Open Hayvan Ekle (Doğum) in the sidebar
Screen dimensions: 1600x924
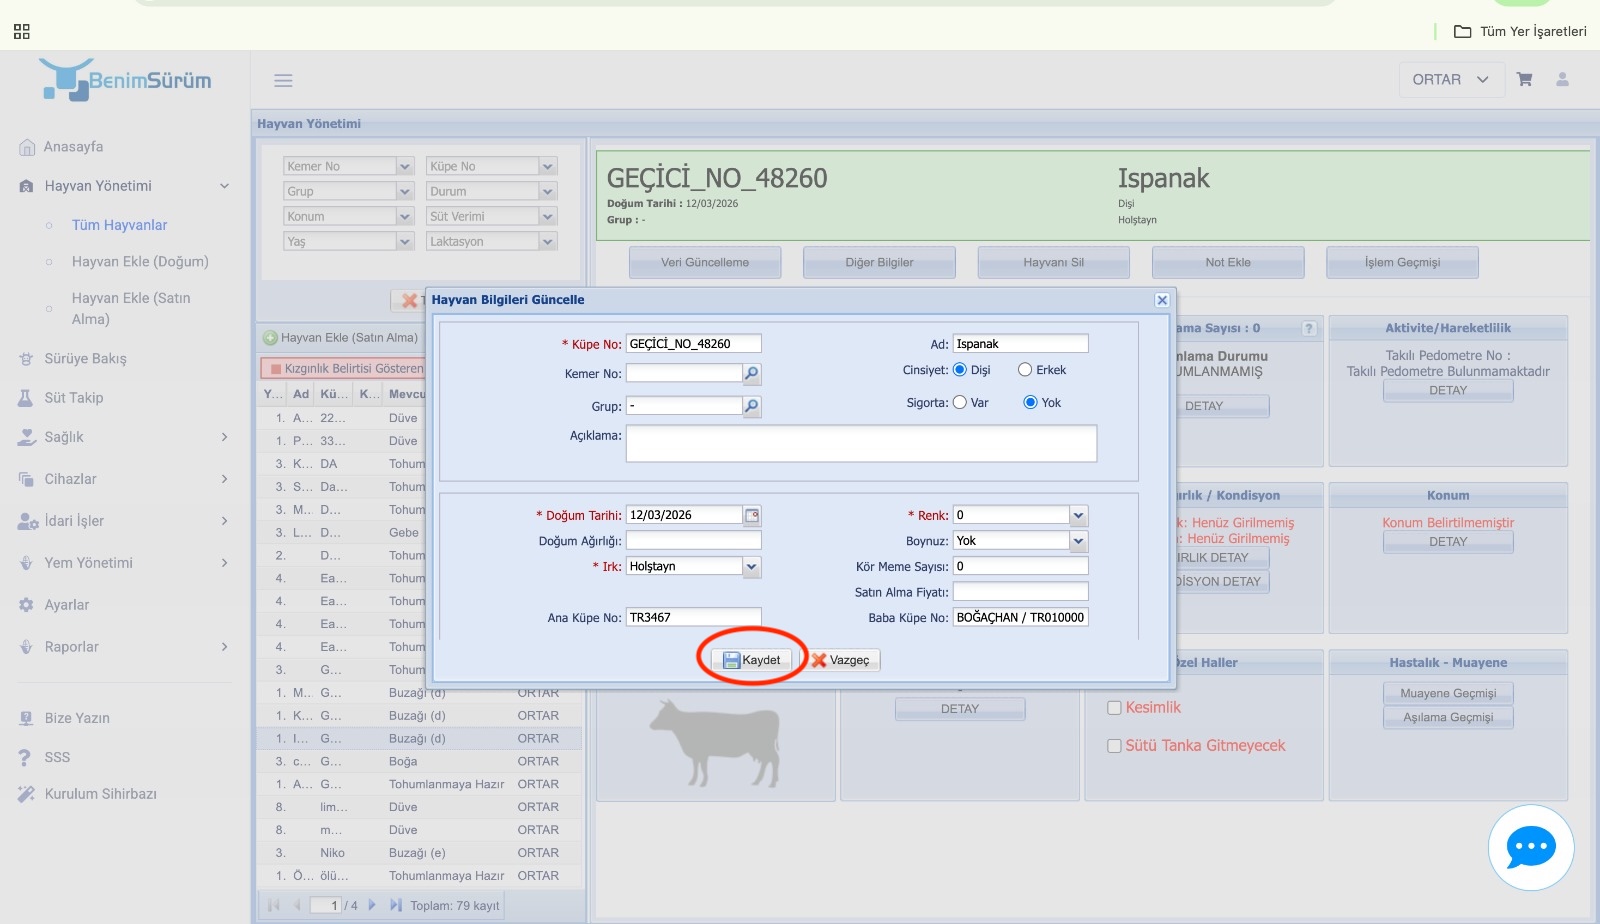click(140, 262)
